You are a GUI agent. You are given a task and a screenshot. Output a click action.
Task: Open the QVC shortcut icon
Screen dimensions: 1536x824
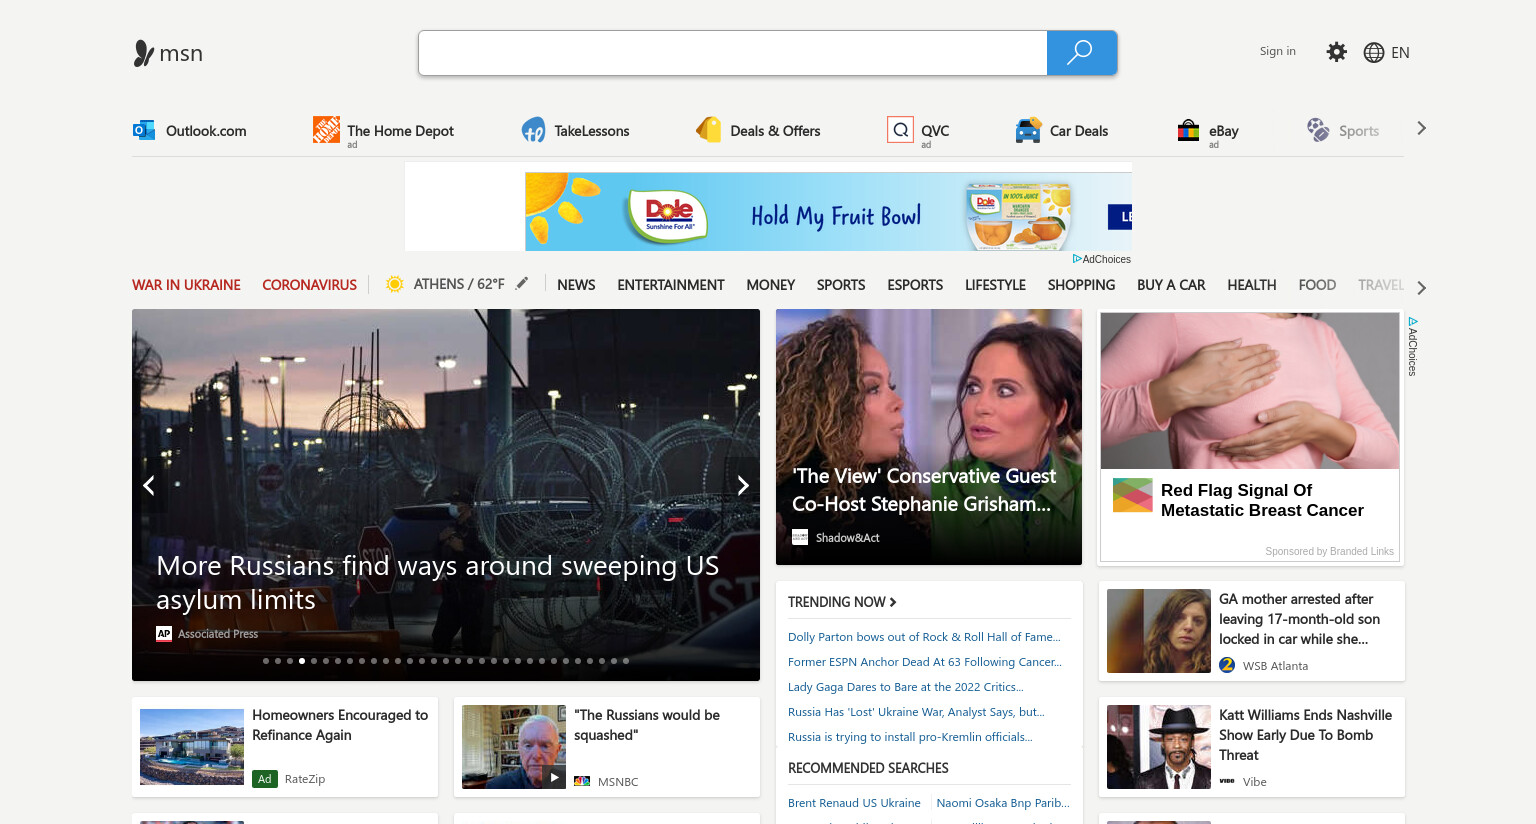(900, 130)
